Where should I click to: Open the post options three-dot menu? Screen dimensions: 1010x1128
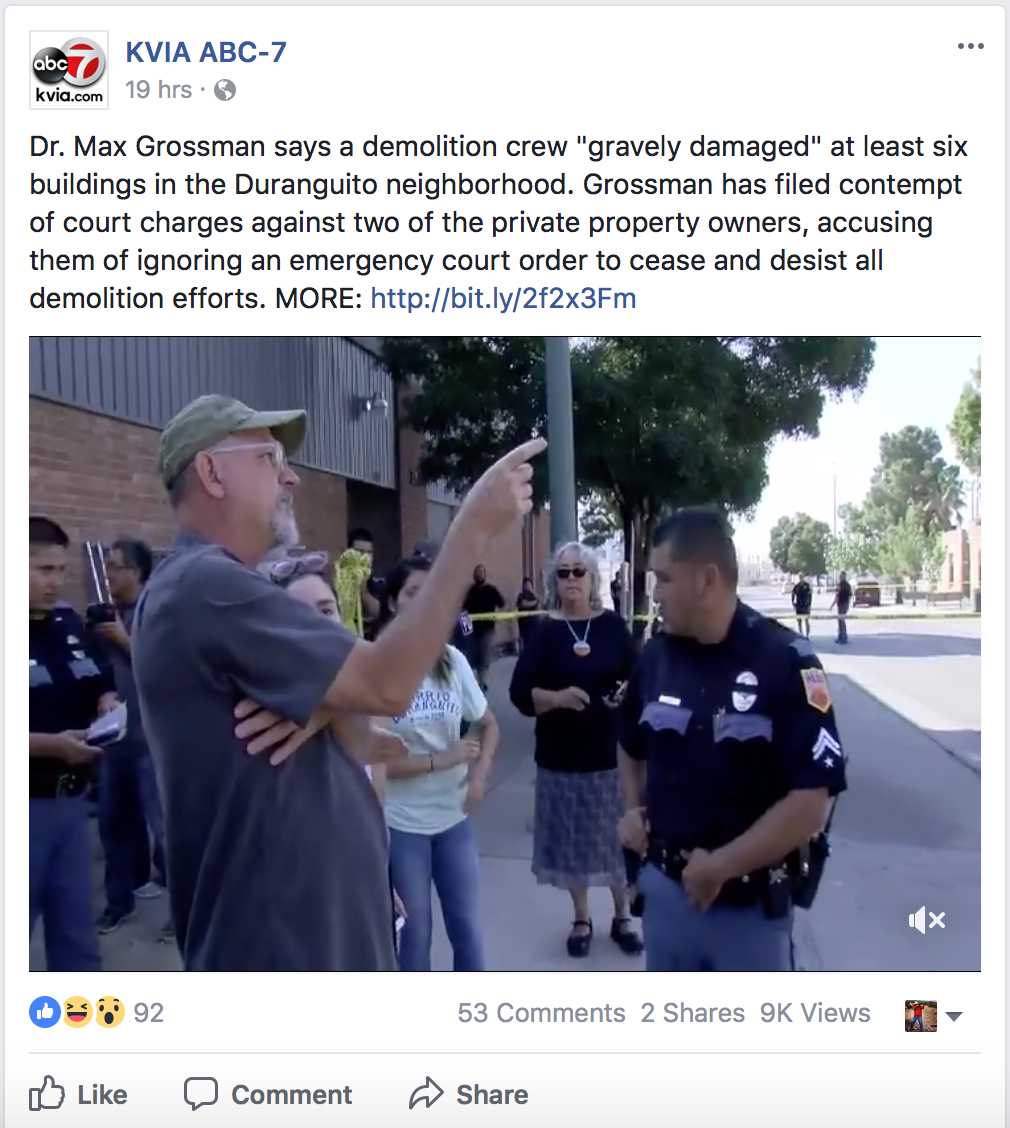pyautogui.click(x=970, y=46)
